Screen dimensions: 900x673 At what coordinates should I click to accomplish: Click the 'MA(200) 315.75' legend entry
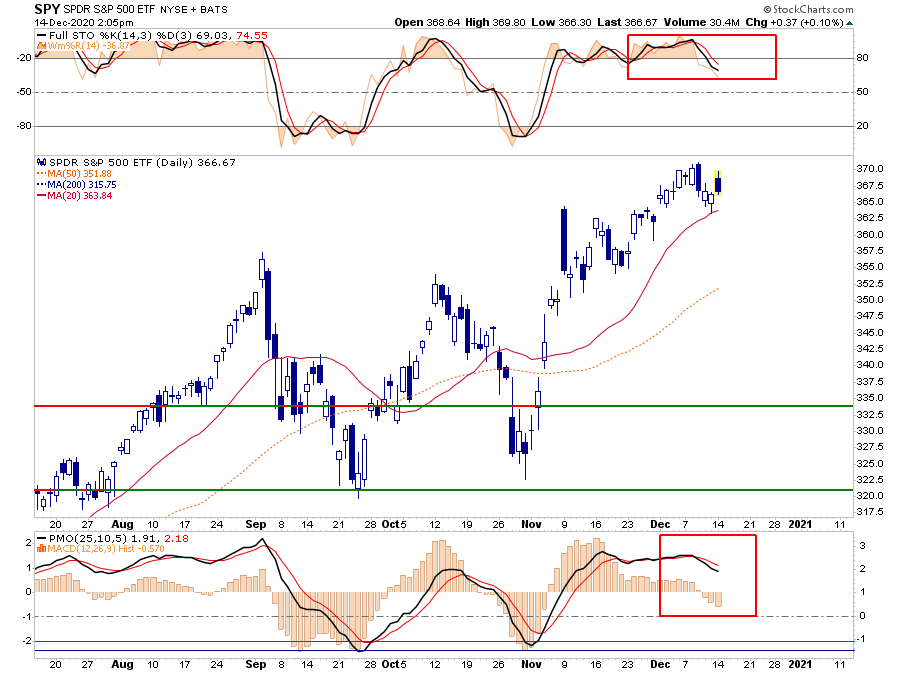coord(82,185)
